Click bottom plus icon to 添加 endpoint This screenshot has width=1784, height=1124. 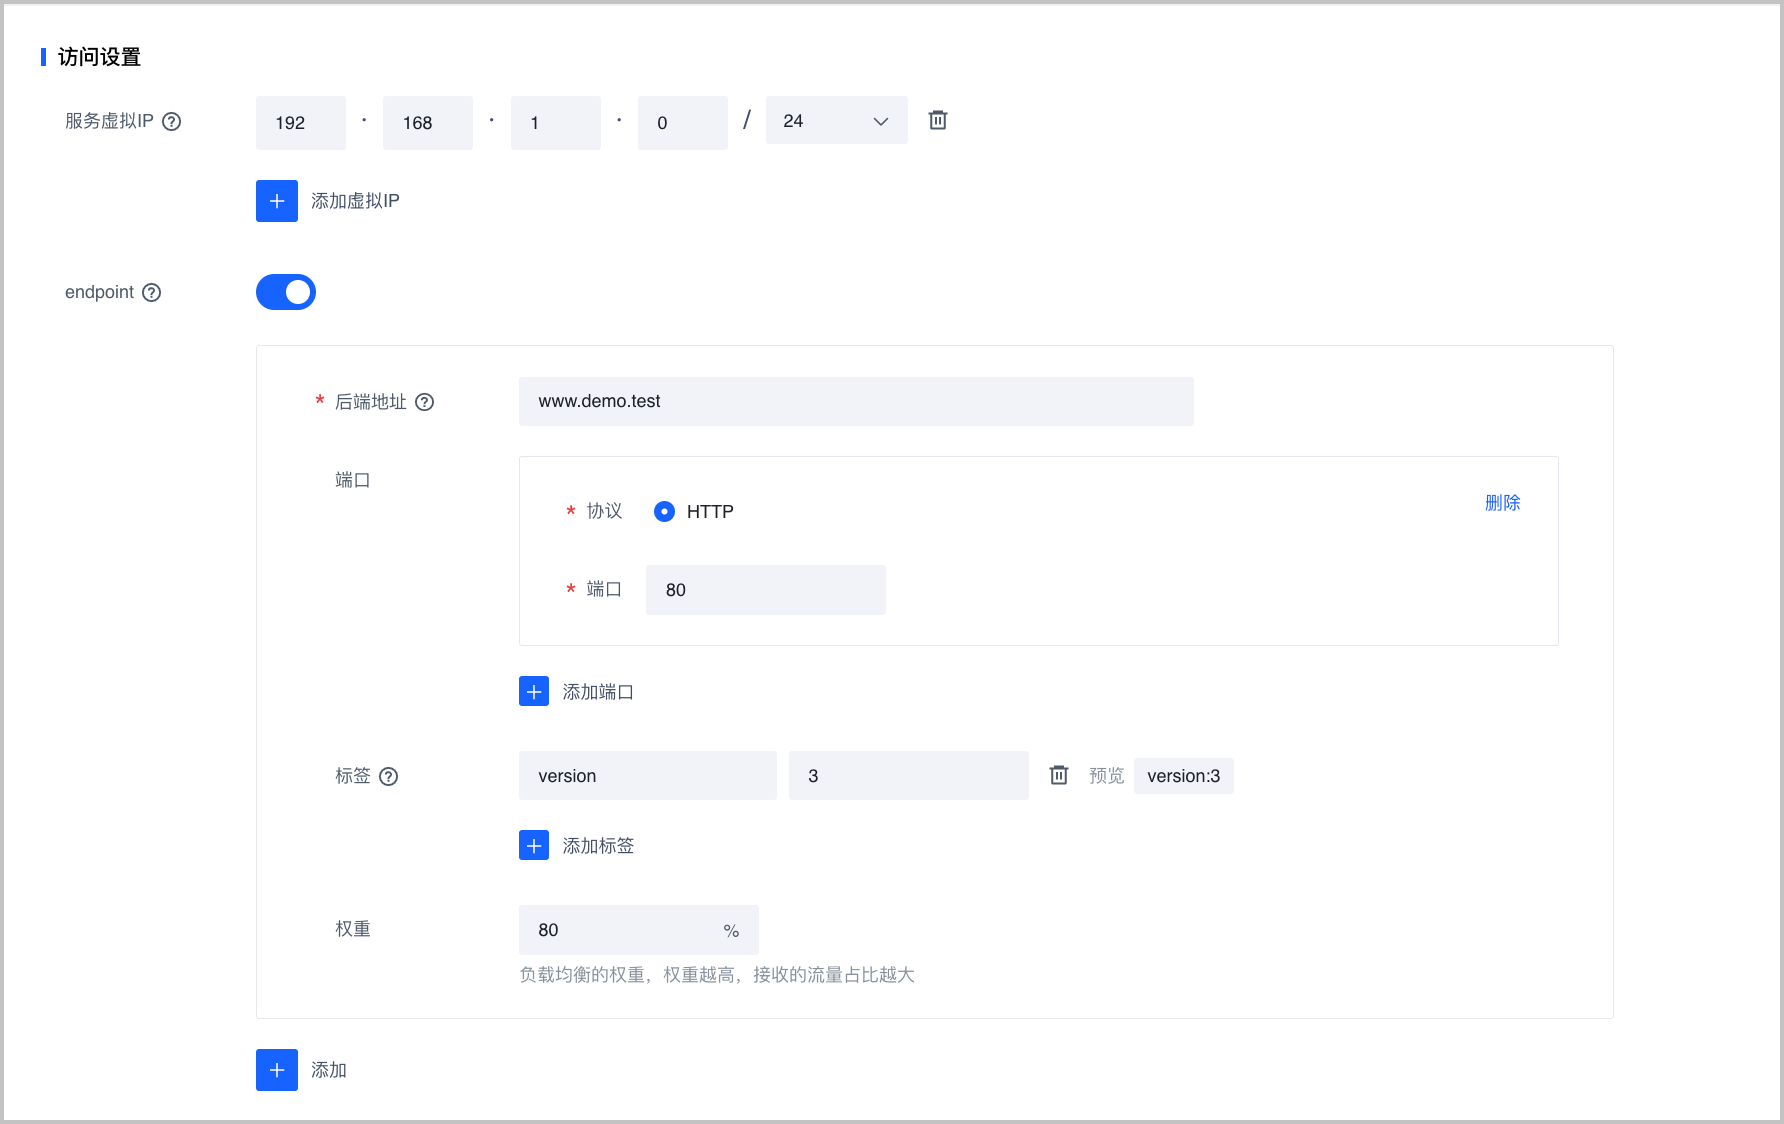277,1070
